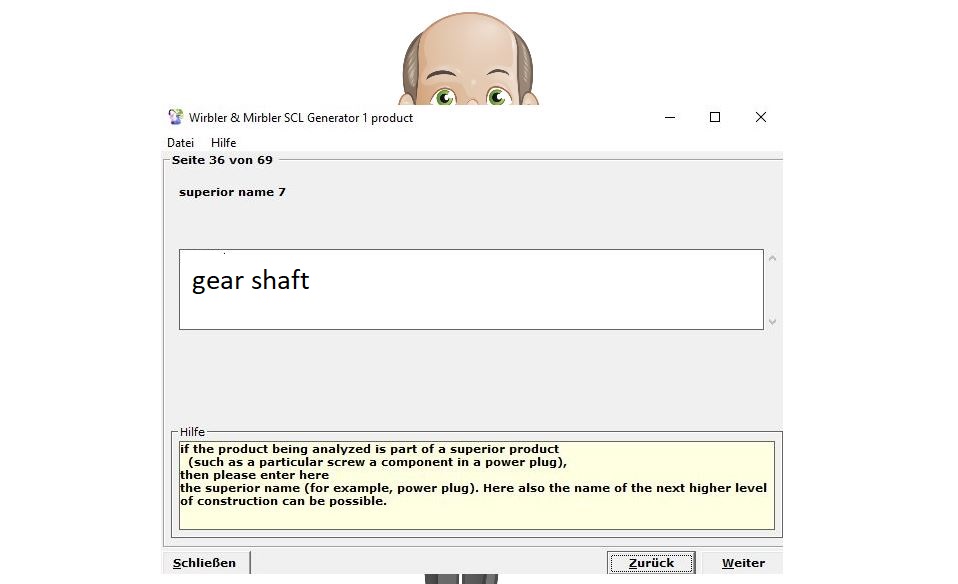Open the Hilfe menu in the menu bar
The image size is (958, 584).
(223, 143)
